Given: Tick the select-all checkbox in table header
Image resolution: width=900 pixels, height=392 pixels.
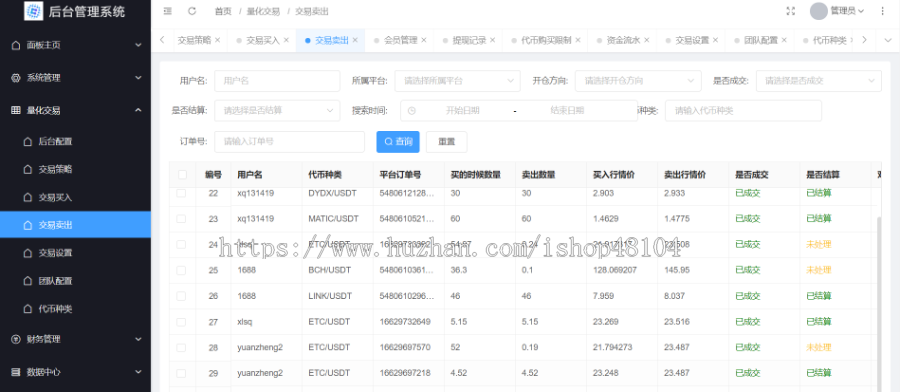Looking at the screenshot, I should pos(182,174).
